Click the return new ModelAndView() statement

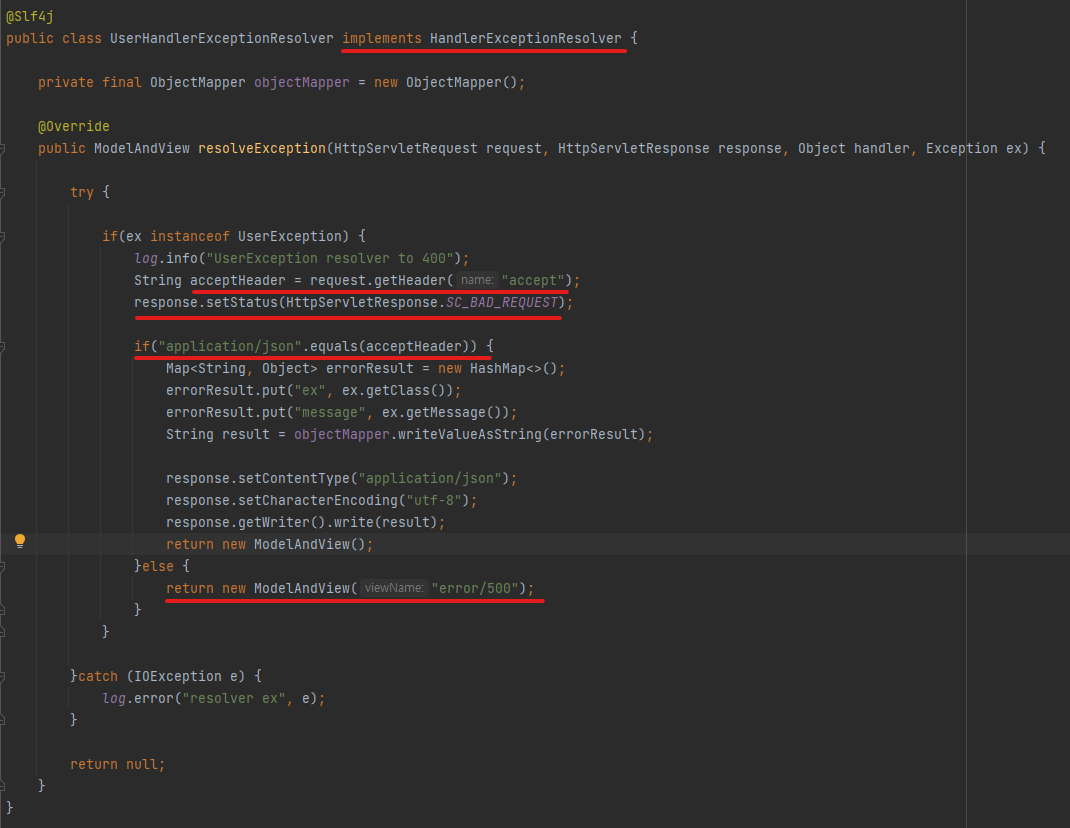270,544
